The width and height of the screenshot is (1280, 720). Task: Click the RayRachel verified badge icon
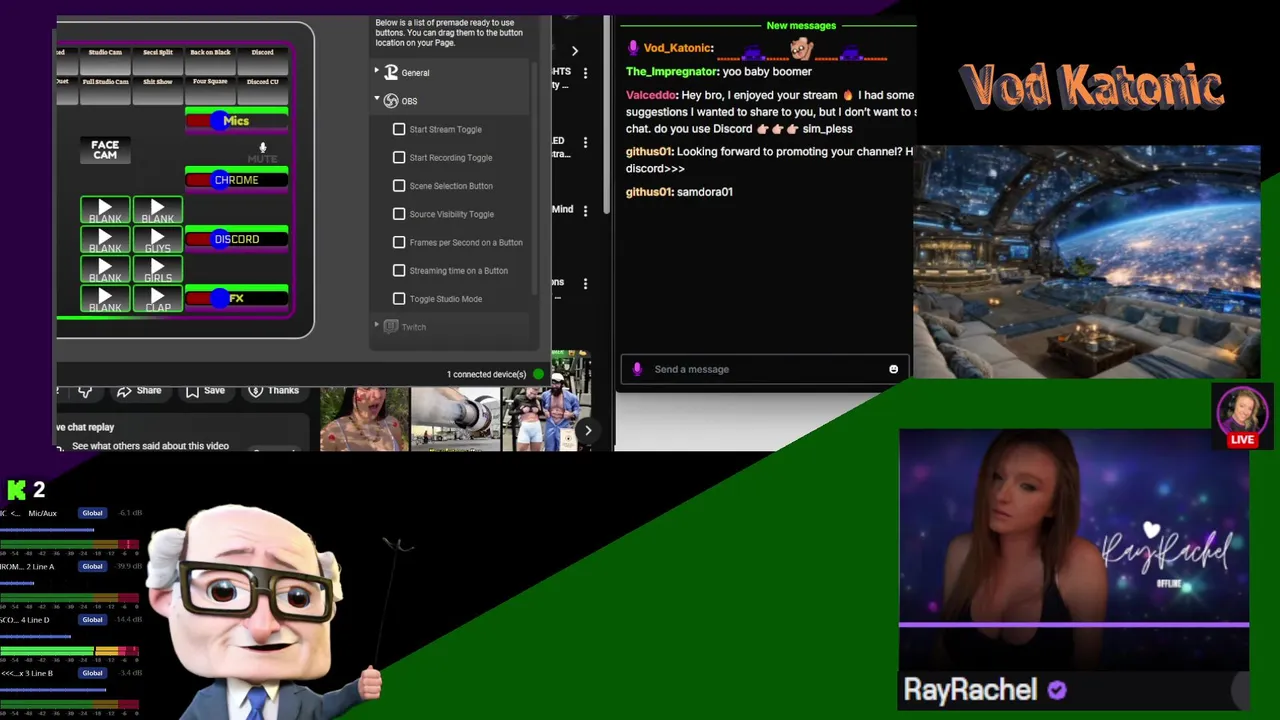tap(1057, 690)
